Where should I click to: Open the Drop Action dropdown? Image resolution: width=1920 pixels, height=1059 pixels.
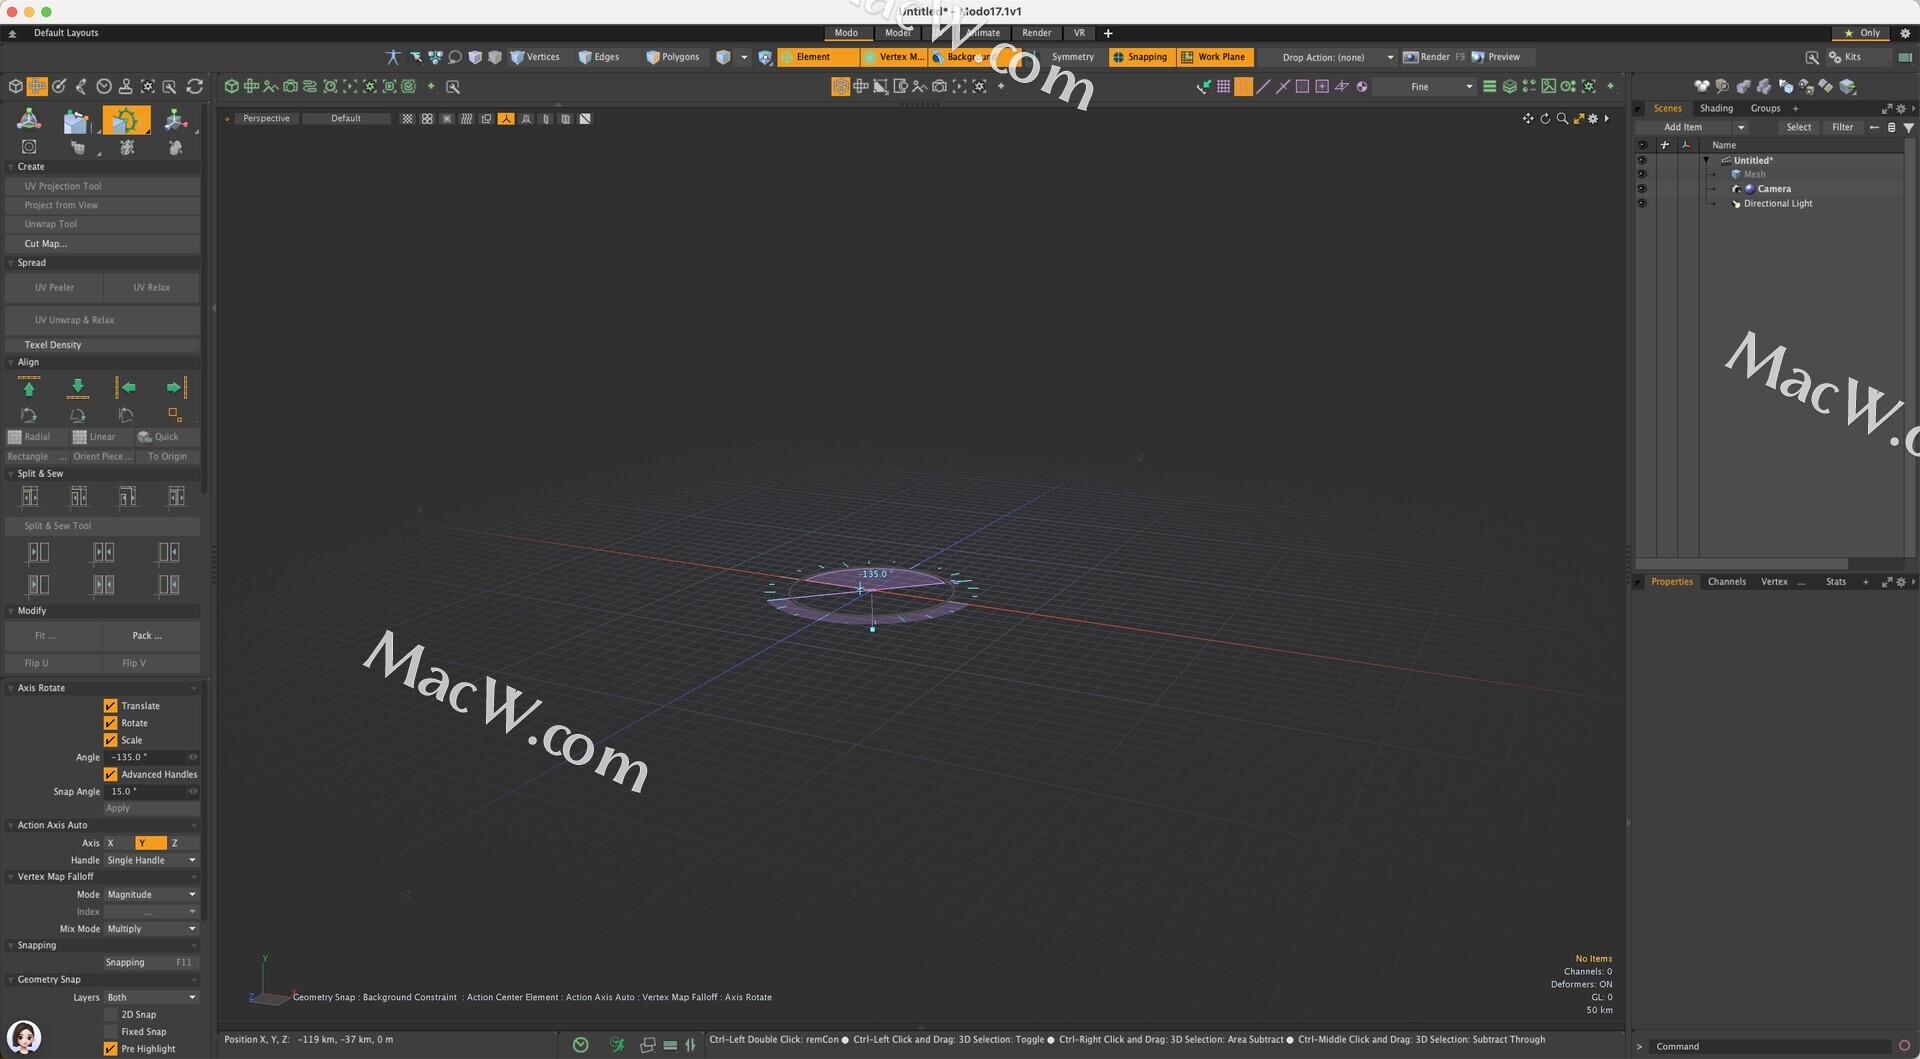point(1335,57)
